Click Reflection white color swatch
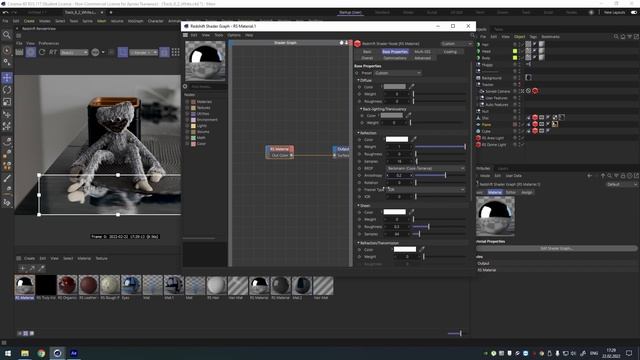The image size is (640, 360). point(397,139)
